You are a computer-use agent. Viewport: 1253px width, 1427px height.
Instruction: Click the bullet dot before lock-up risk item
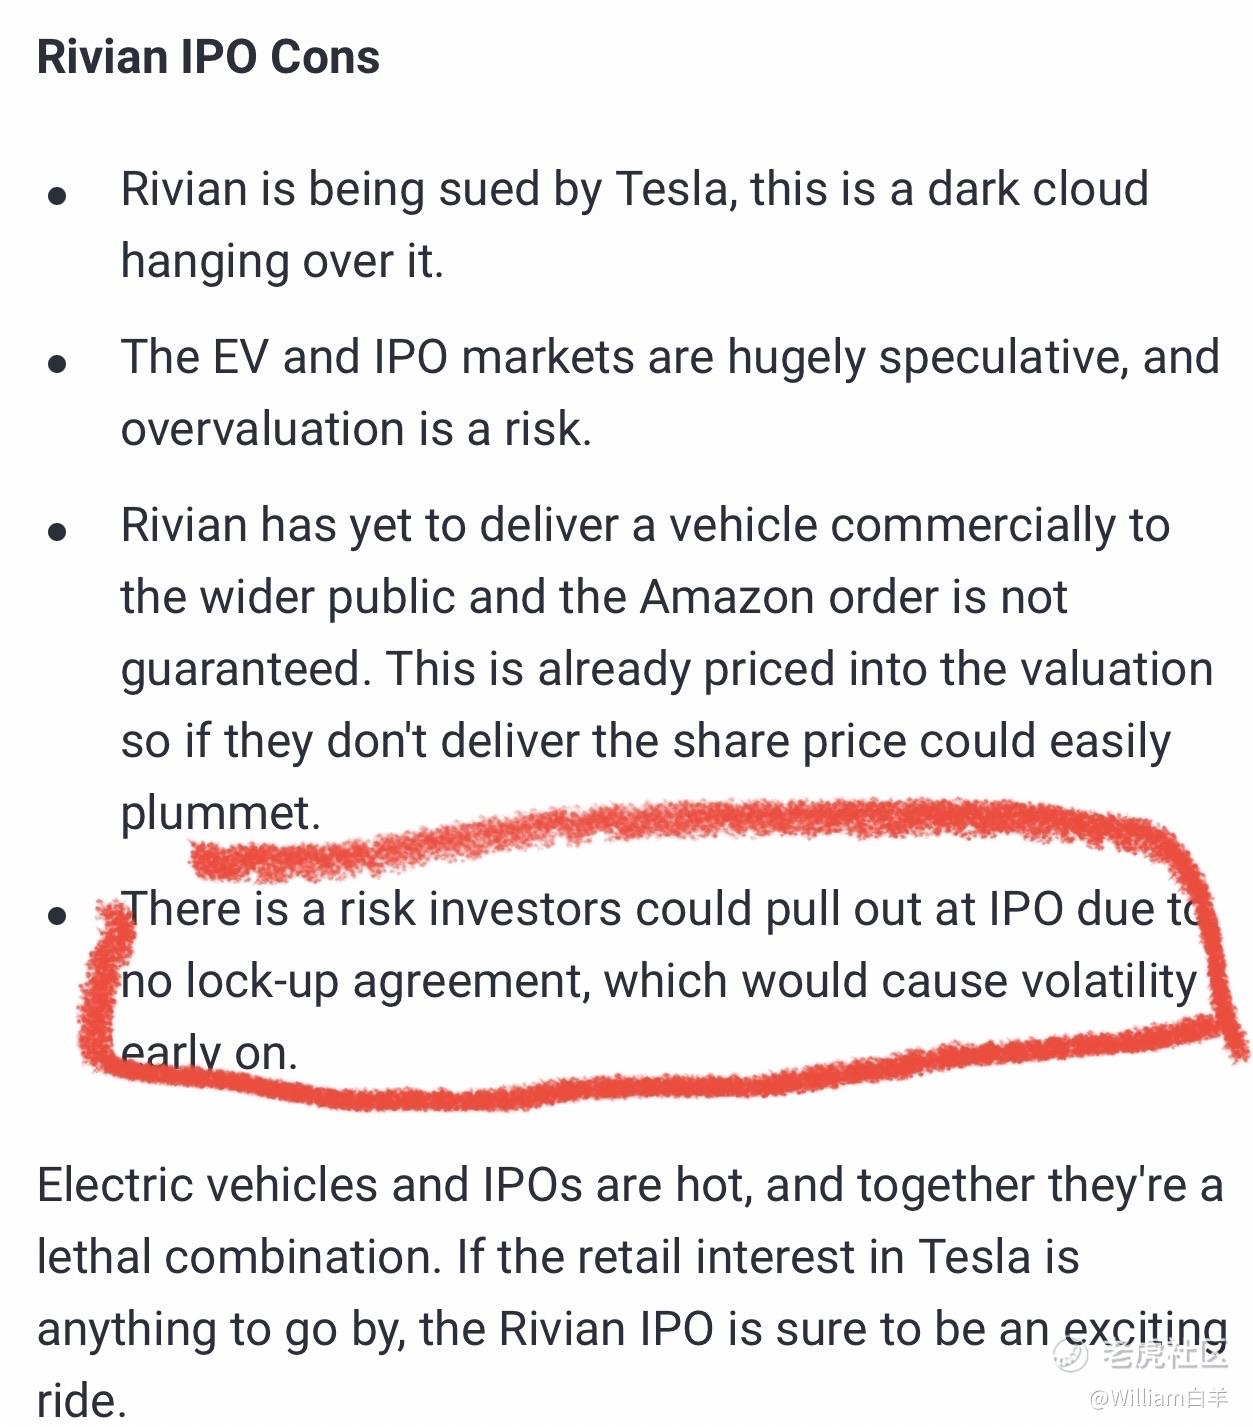(58, 915)
